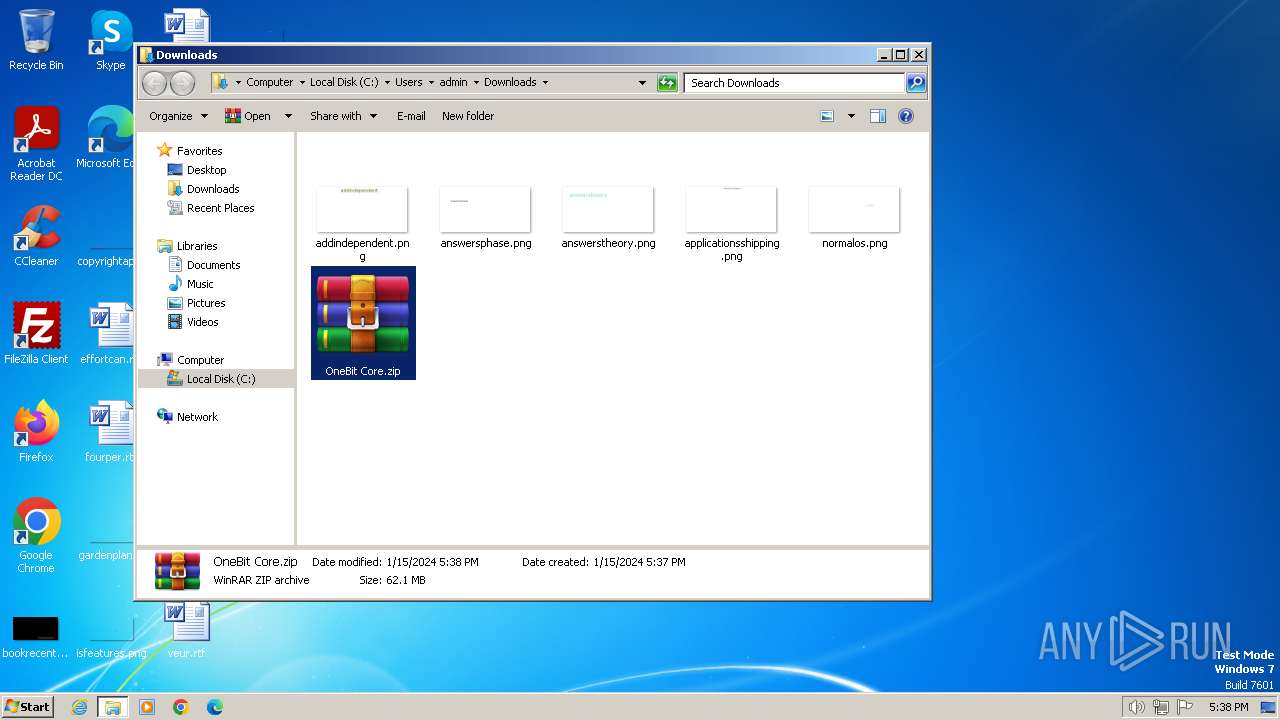The image size is (1280, 720).
Task: Open Downloads under Favorites
Action: (213, 189)
